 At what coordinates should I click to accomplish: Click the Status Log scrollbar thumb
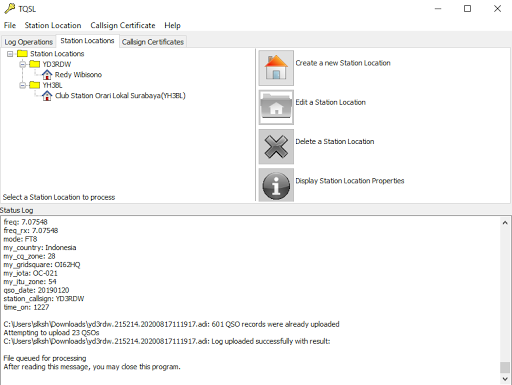tap(505, 367)
